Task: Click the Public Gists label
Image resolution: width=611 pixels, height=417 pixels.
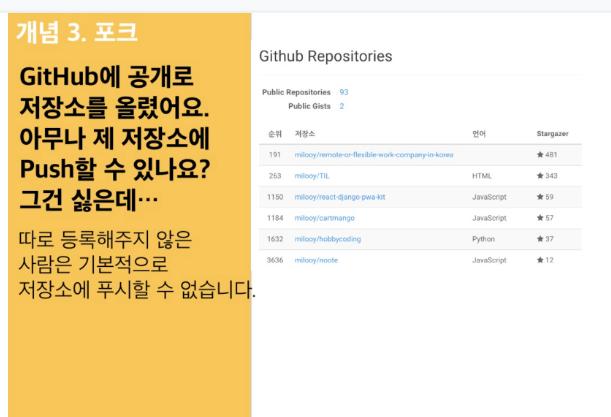Action: tap(309, 106)
